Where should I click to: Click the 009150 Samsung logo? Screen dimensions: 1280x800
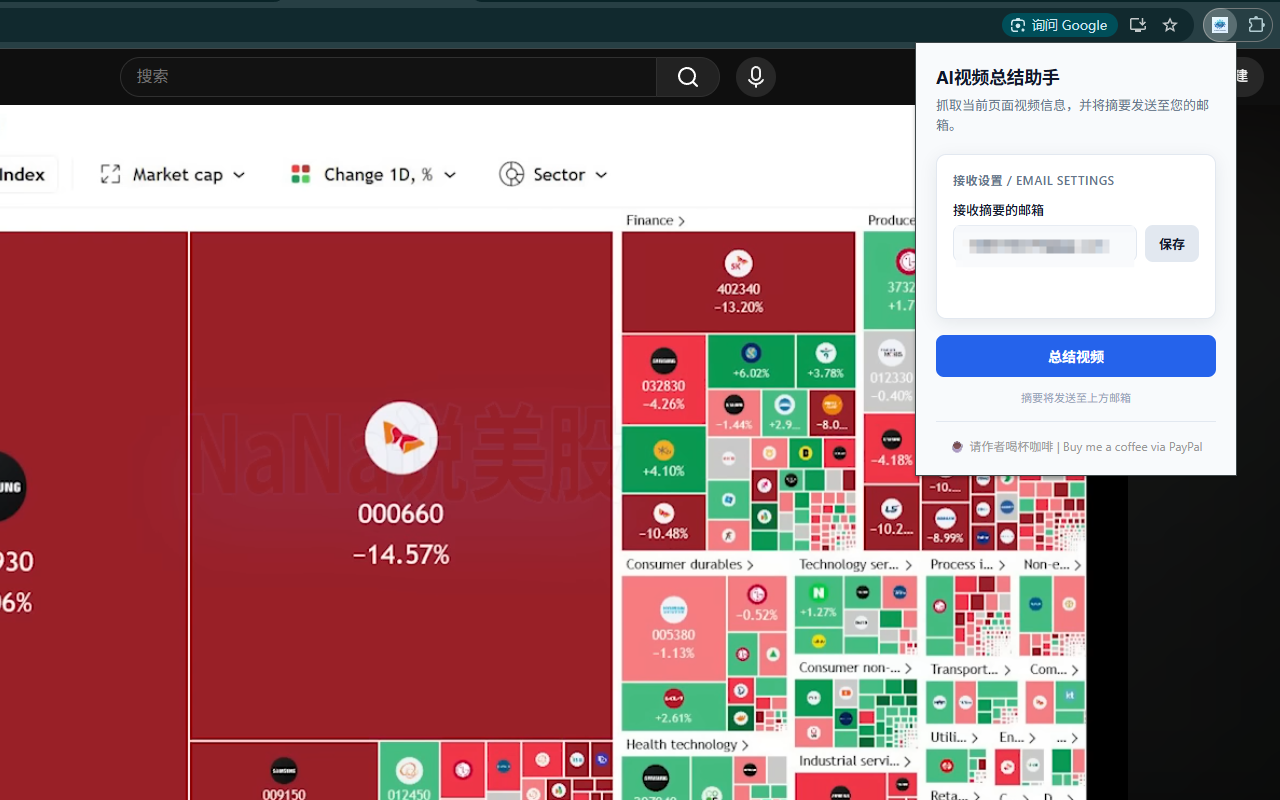284,770
